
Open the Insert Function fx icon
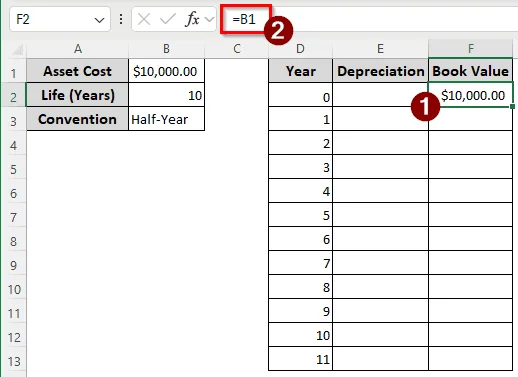point(192,19)
